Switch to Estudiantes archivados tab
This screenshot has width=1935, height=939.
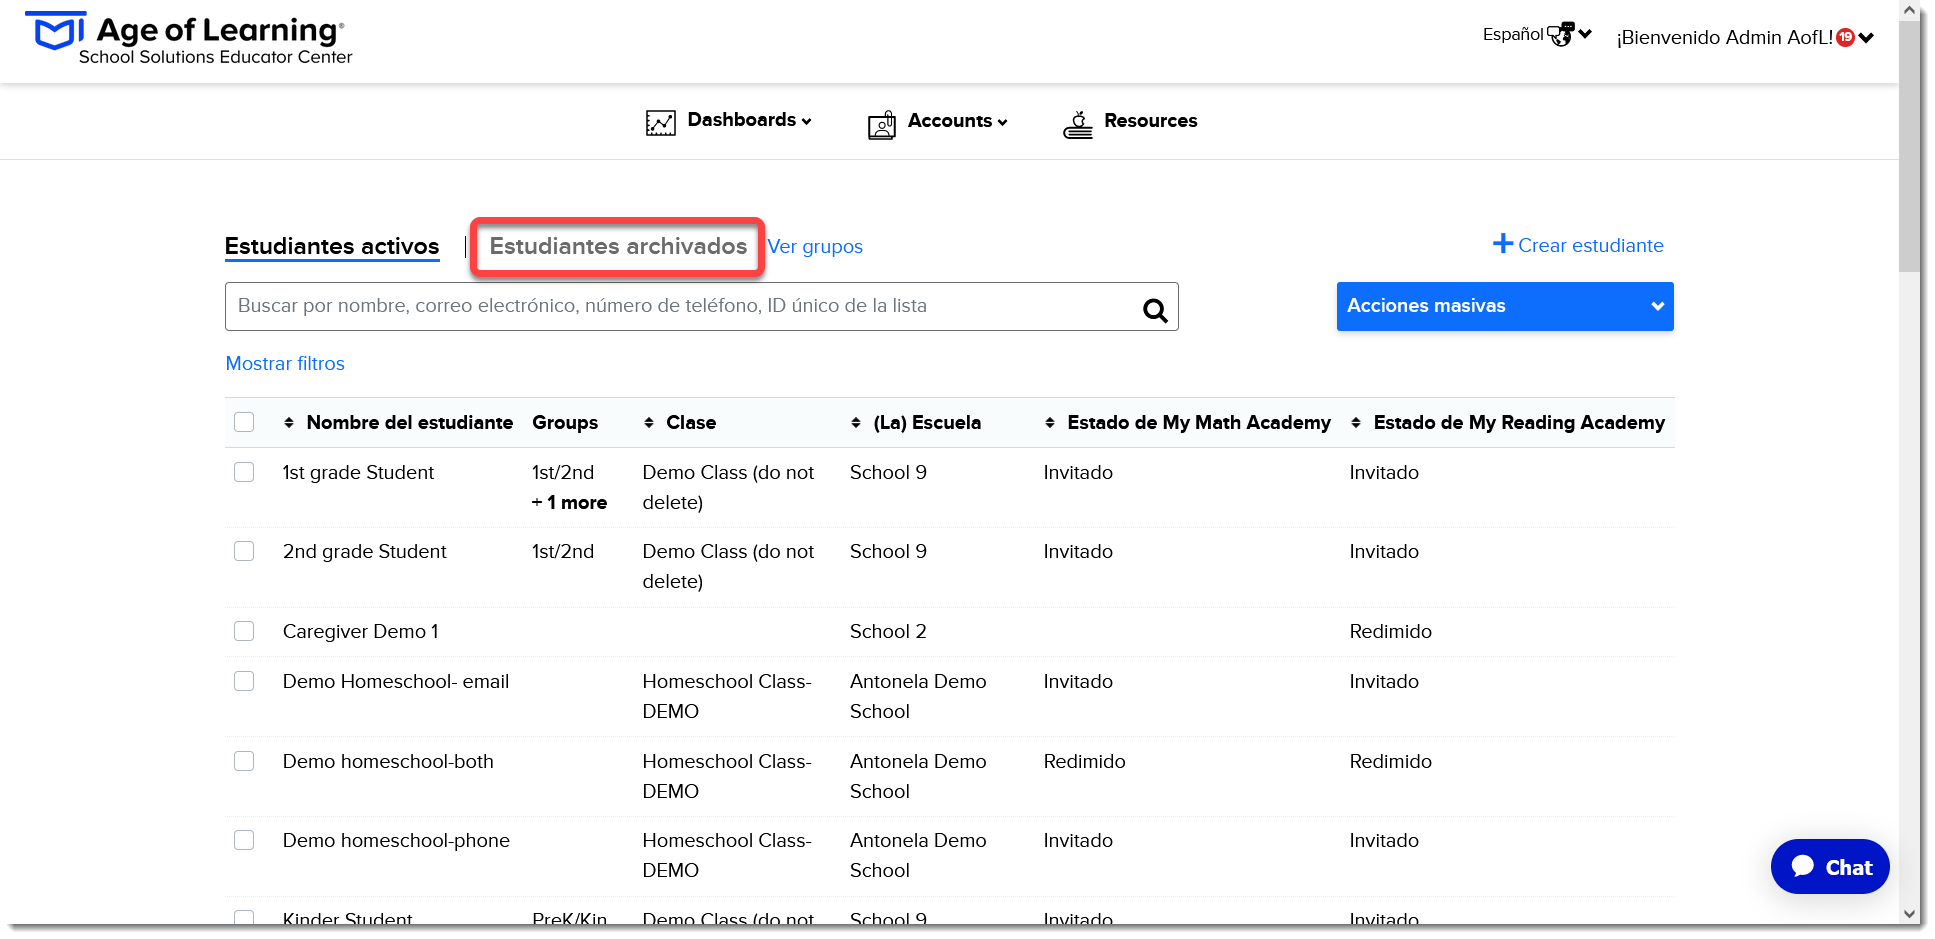(618, 246)
